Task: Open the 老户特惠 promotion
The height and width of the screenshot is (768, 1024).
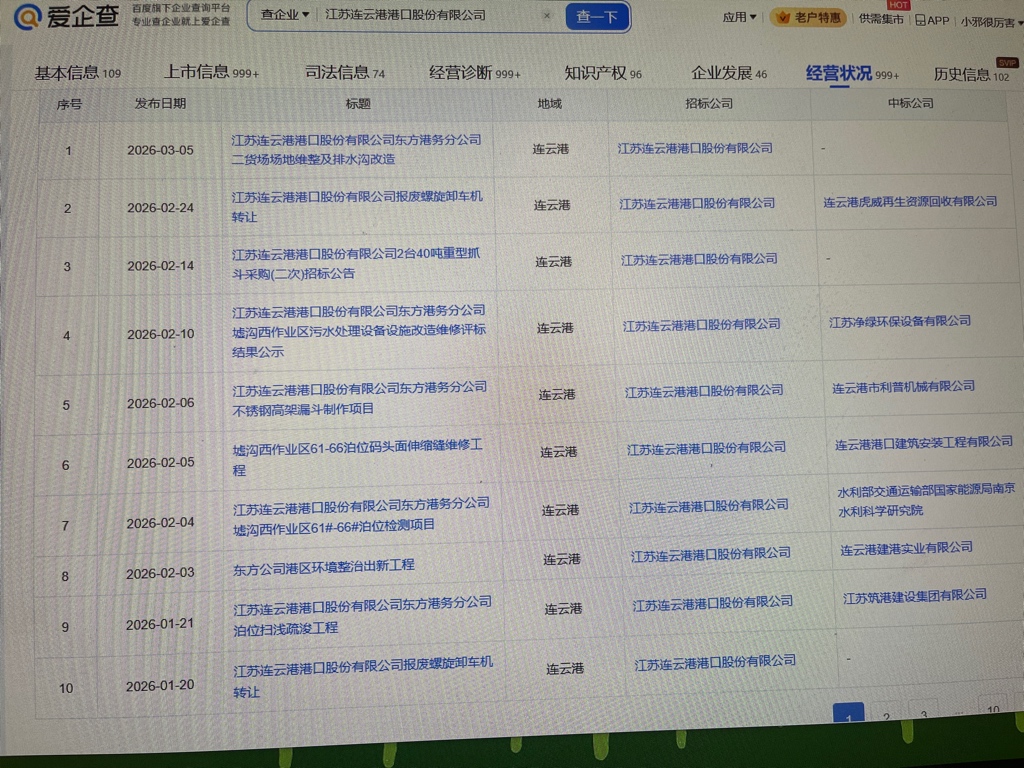Action: click(809, 18)
